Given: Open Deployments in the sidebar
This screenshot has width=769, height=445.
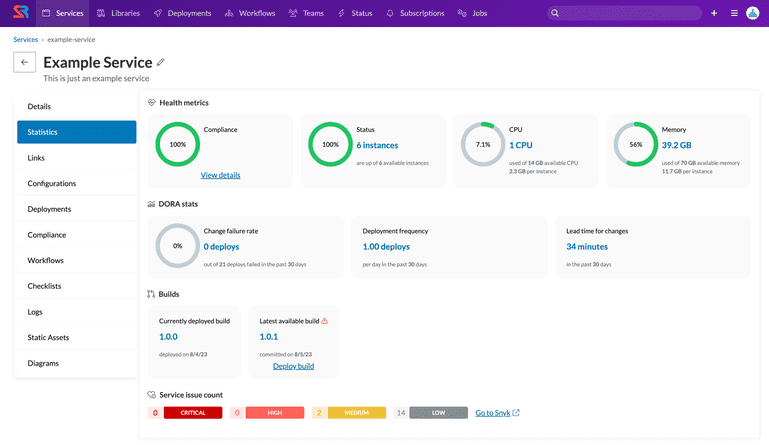Looking at the screenshot, I should (x=77, y=209).
